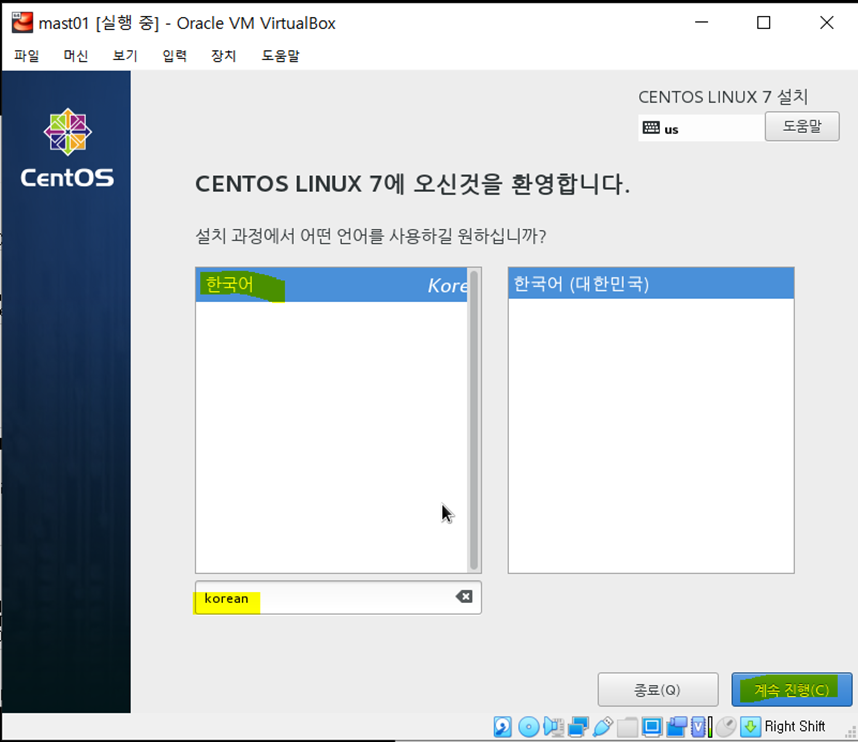Viewport: 858px width, 742px height.
Task: Open the 머신 menu
Action: click(76, 56)
